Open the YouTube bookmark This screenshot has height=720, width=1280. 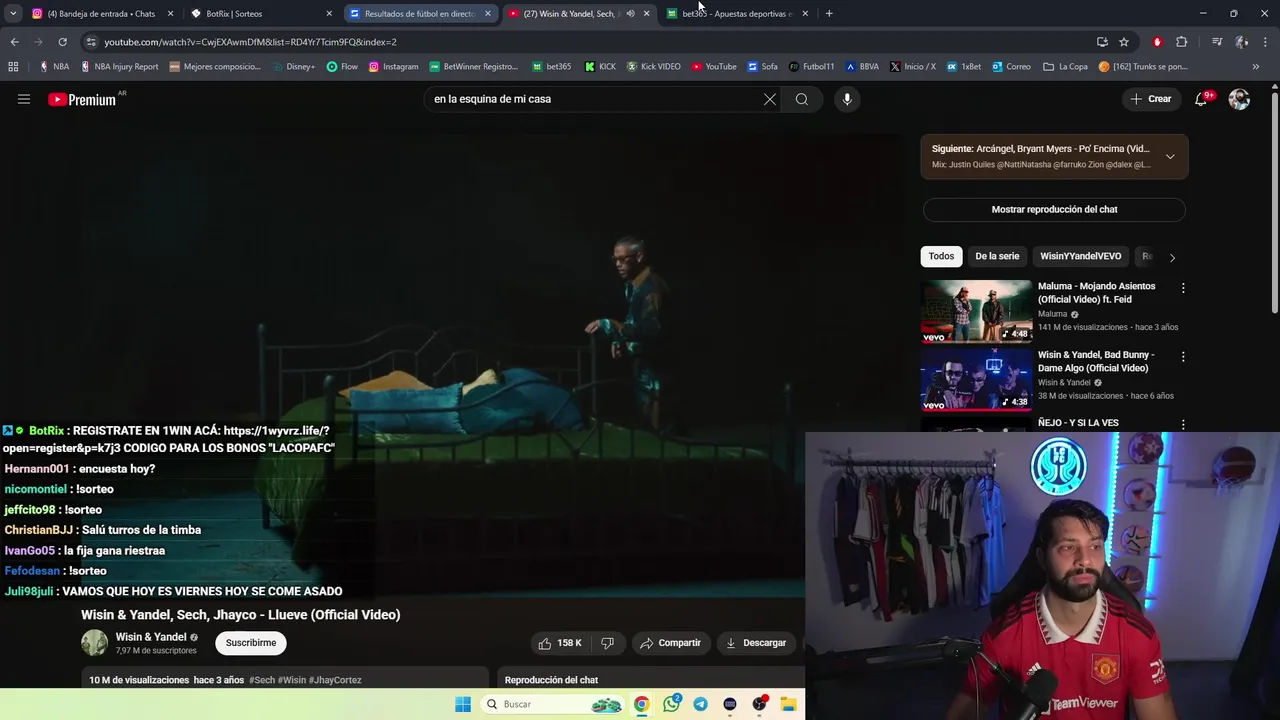click(x=714, y=67)
